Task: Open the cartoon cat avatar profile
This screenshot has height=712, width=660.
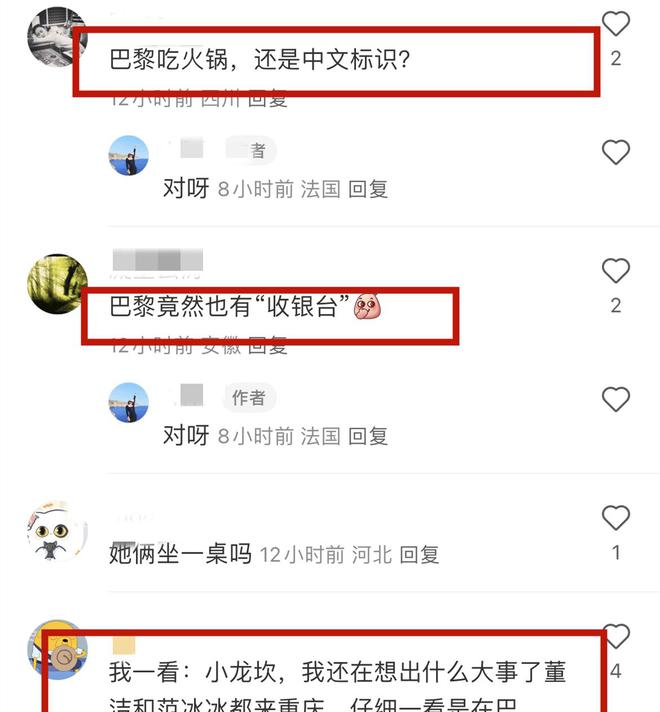Action: click(x=57, y=531)
